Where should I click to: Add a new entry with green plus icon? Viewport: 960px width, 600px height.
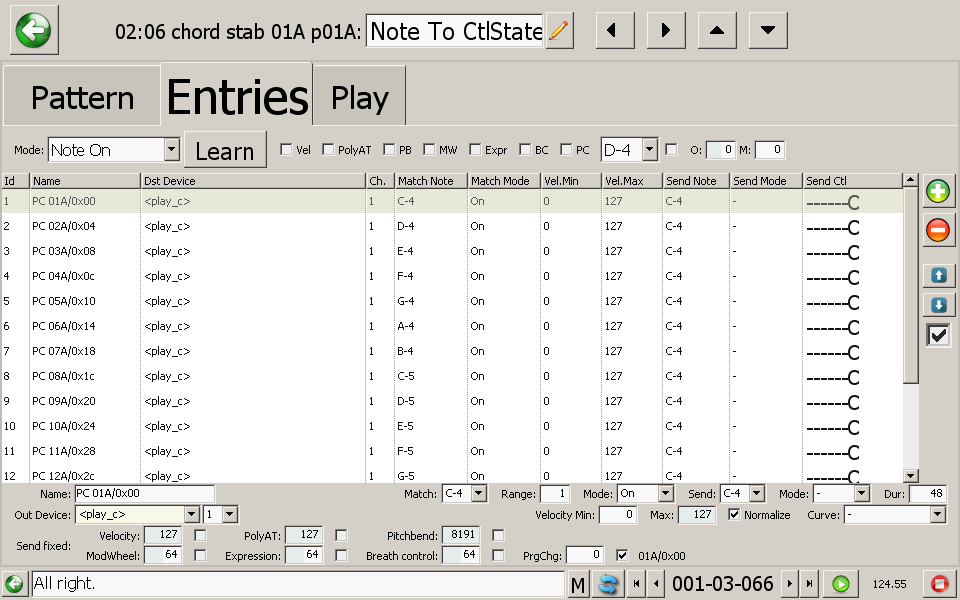938,192
